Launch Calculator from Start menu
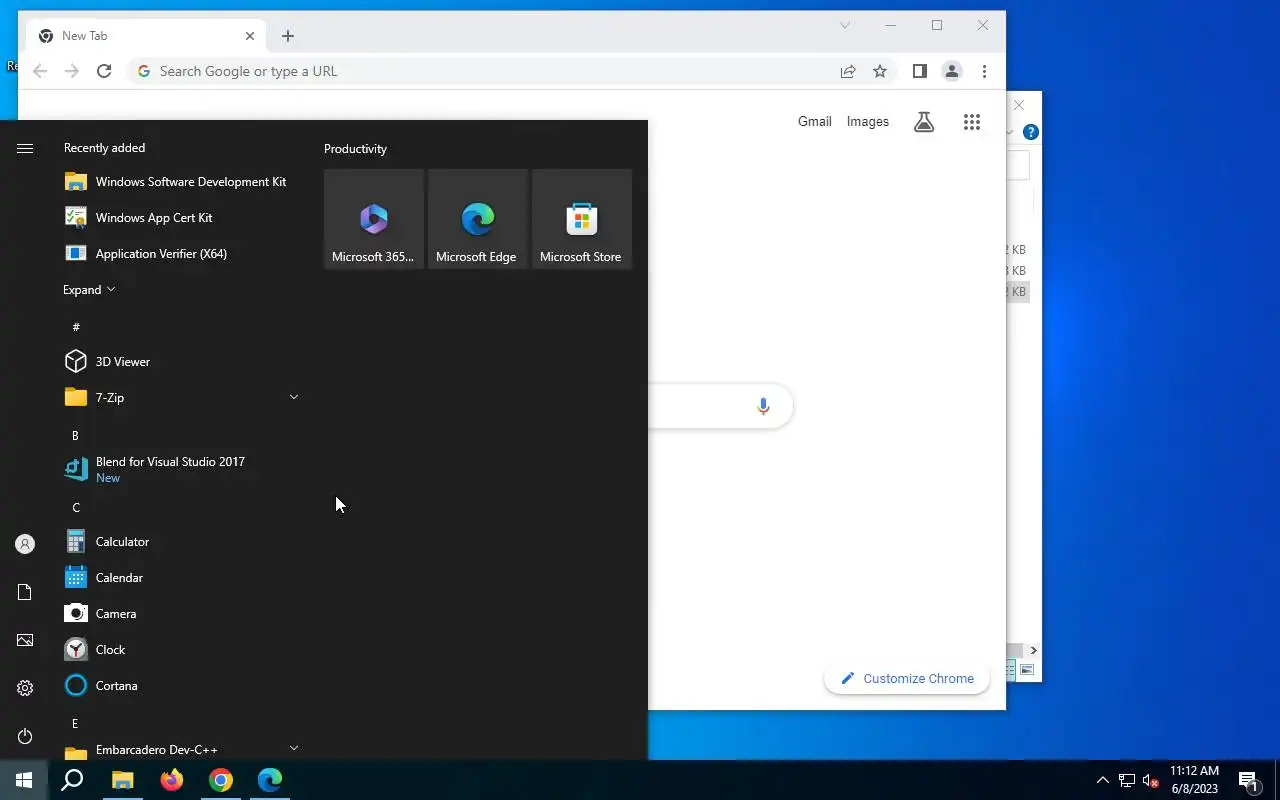1280x800 pixels. point(180,542)
